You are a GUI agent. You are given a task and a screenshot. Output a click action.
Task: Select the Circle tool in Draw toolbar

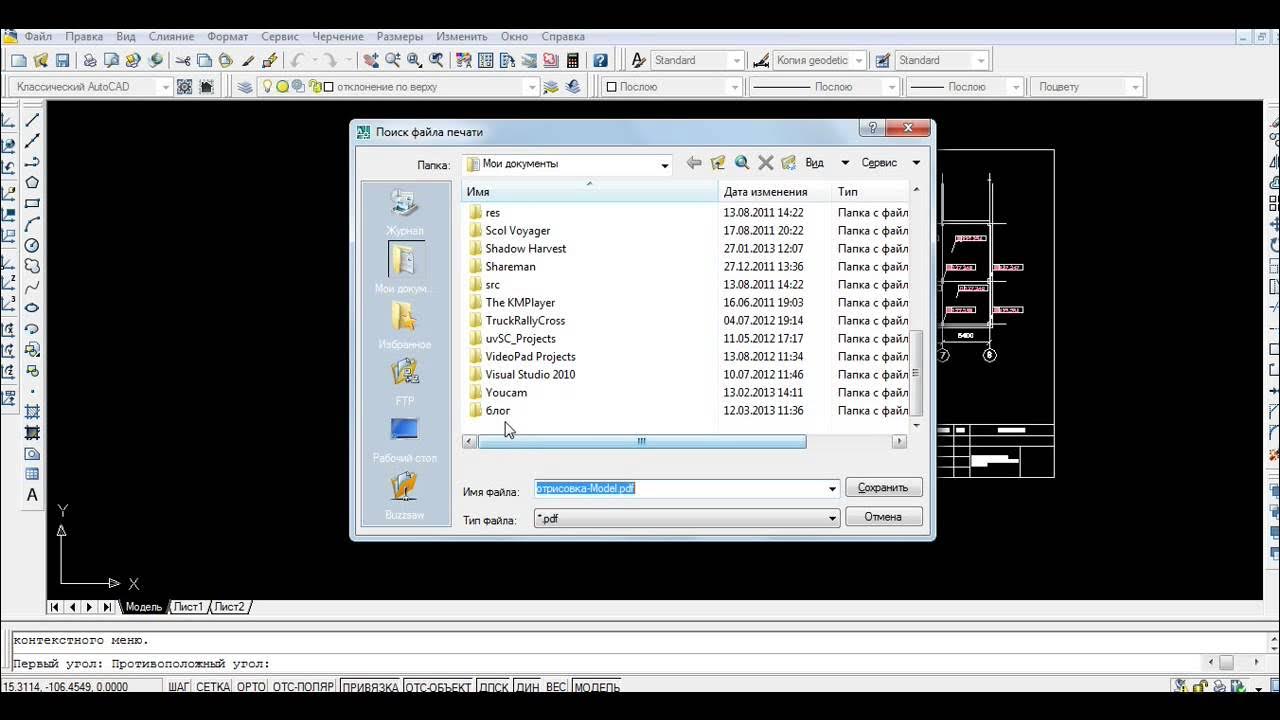(32, 245)
